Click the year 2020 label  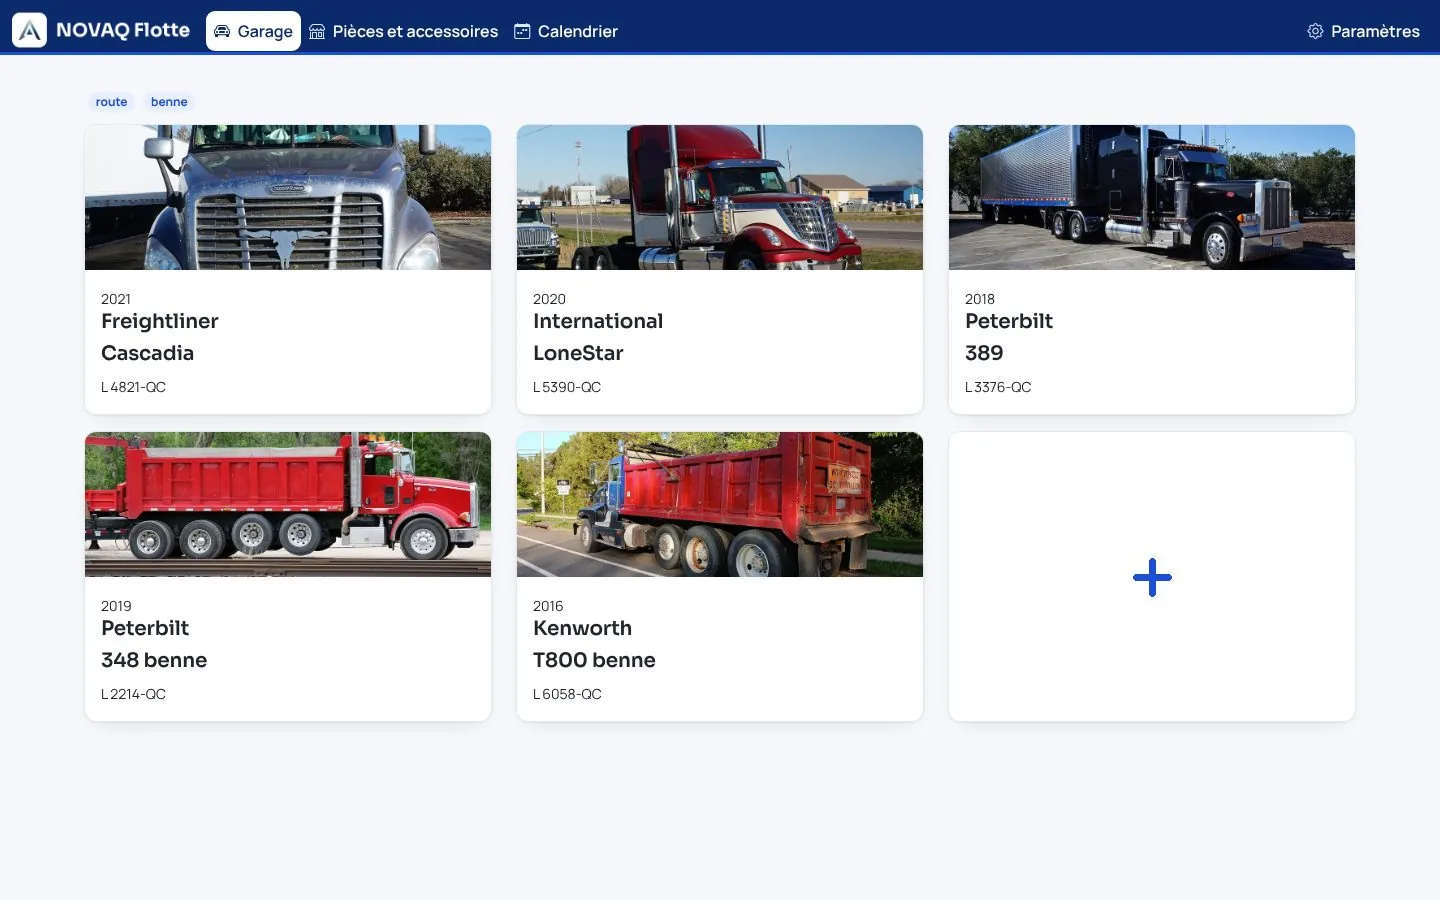(x=549, y=299)
